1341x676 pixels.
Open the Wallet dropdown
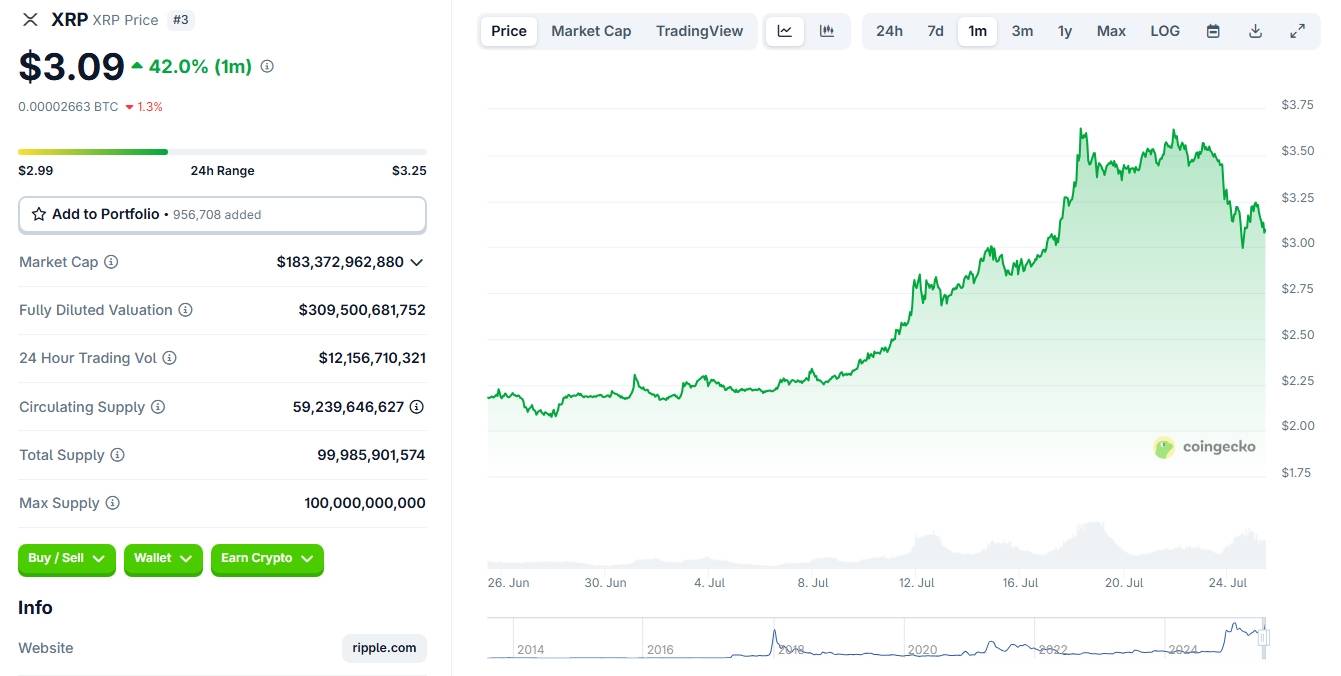[163, 559]
